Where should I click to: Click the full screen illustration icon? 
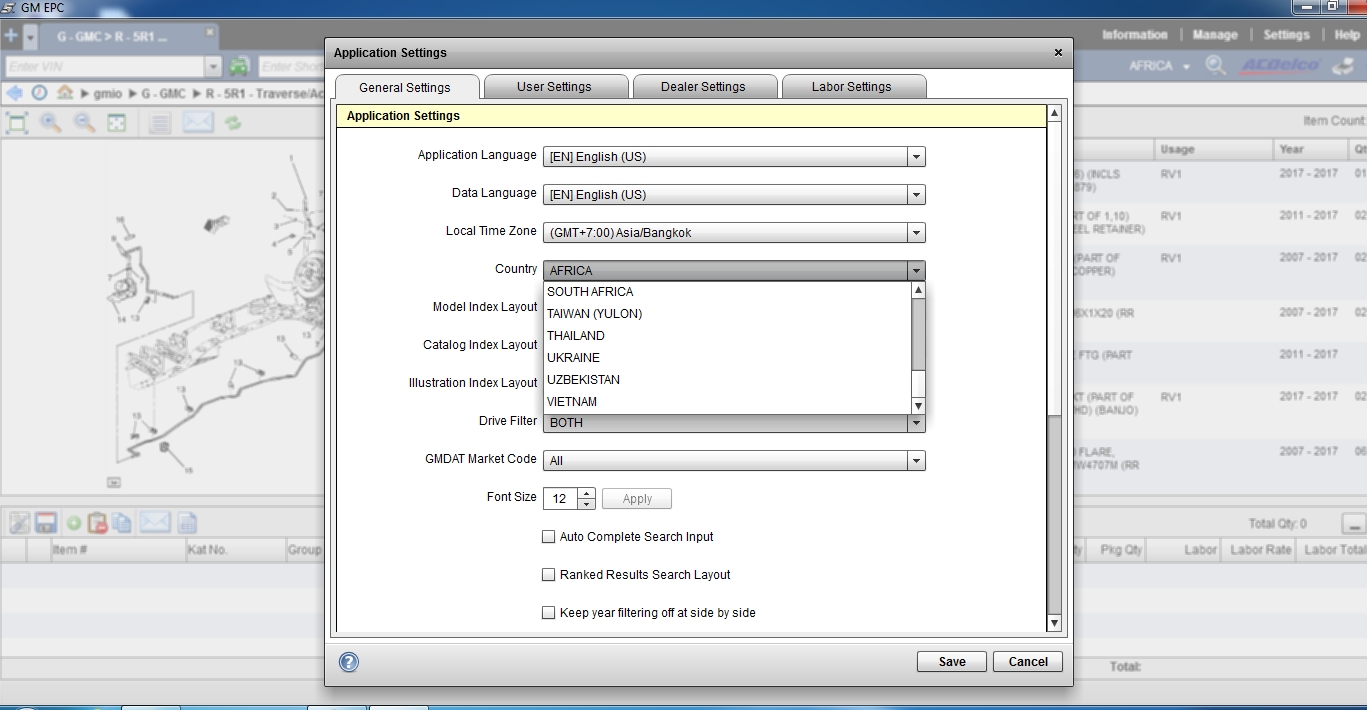116,123
